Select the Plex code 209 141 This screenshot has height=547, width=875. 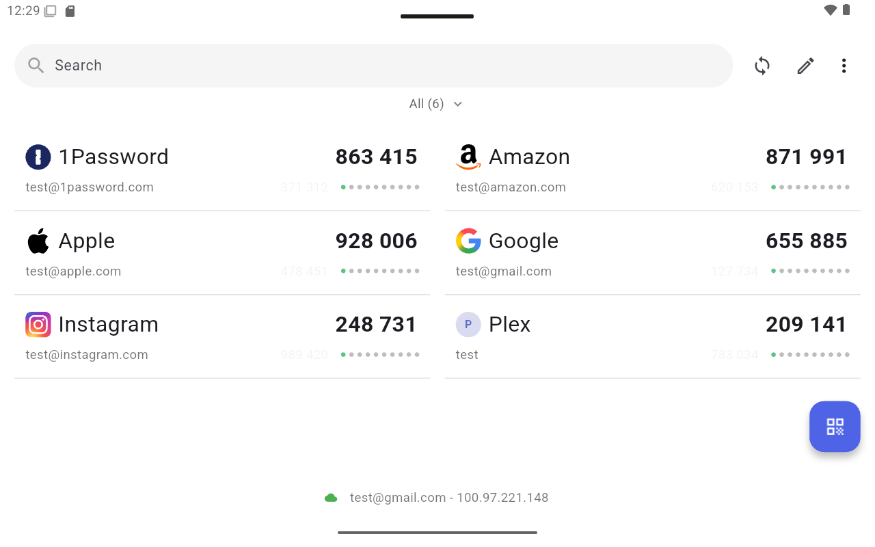806,324
